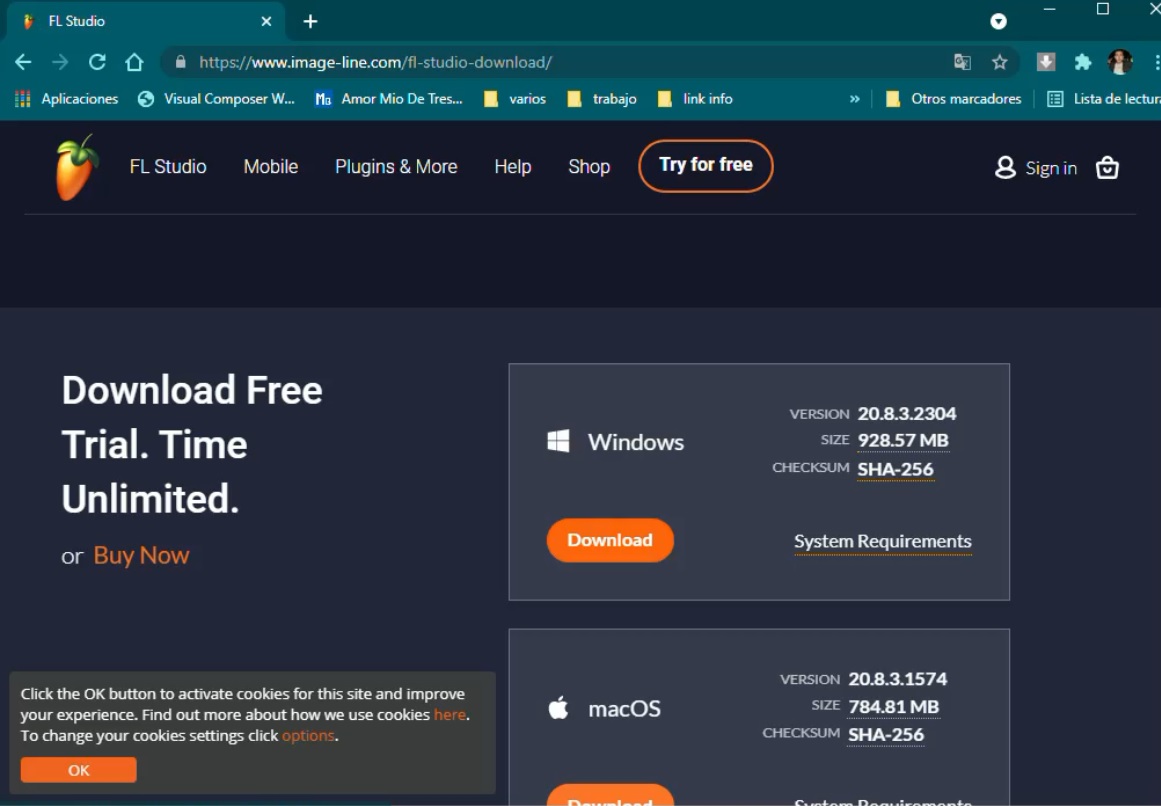Open the browser home page icon
Viewport: 1161px width, 806px height.
pos(134,62)
